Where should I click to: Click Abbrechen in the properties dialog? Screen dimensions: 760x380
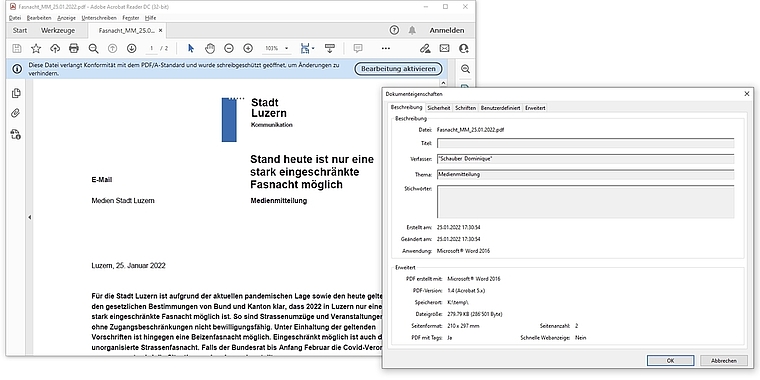724,361
